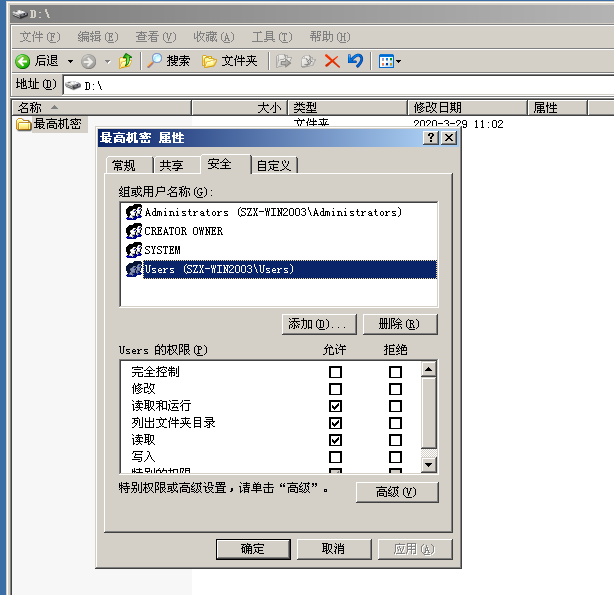
Task: Open the 文件(F) menu
Action: 40,37
